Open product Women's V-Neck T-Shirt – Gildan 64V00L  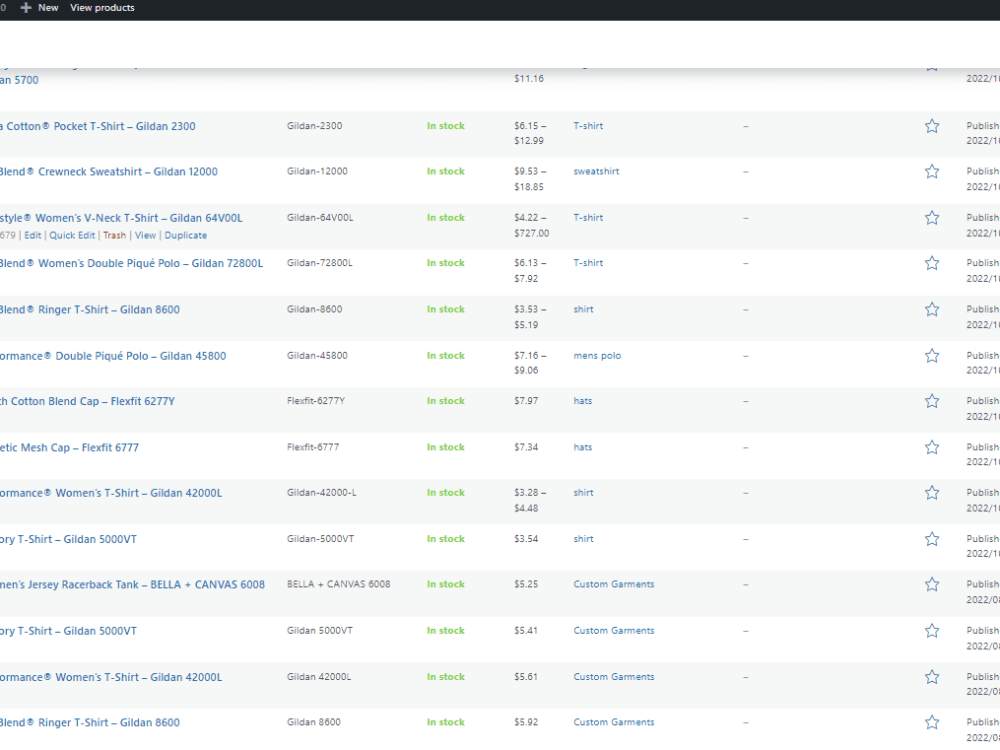click(x=121, y=218)
